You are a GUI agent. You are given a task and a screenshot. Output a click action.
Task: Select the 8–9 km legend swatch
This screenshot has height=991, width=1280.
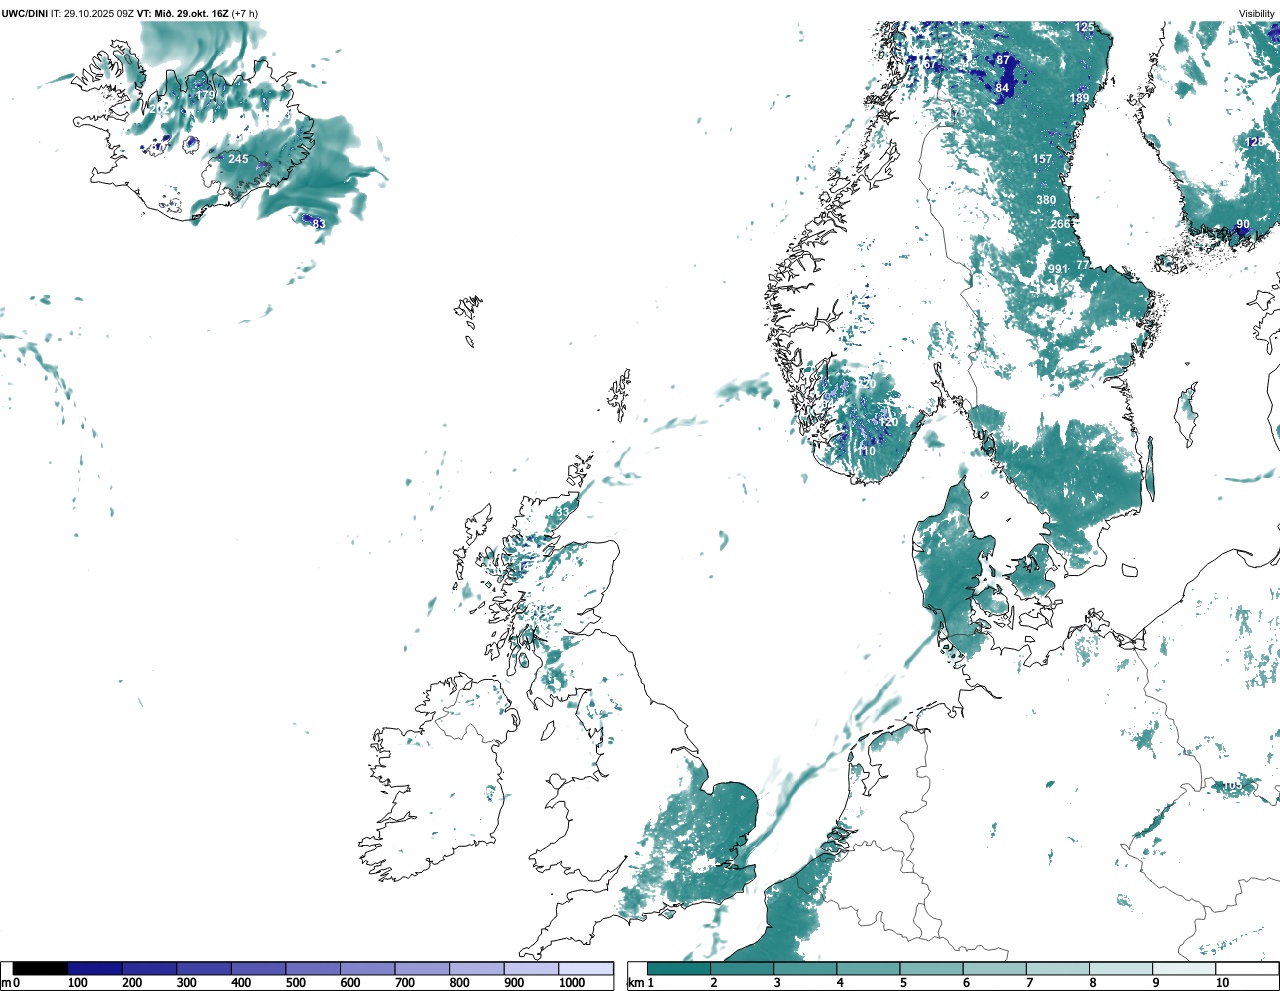pos(1120,968)
